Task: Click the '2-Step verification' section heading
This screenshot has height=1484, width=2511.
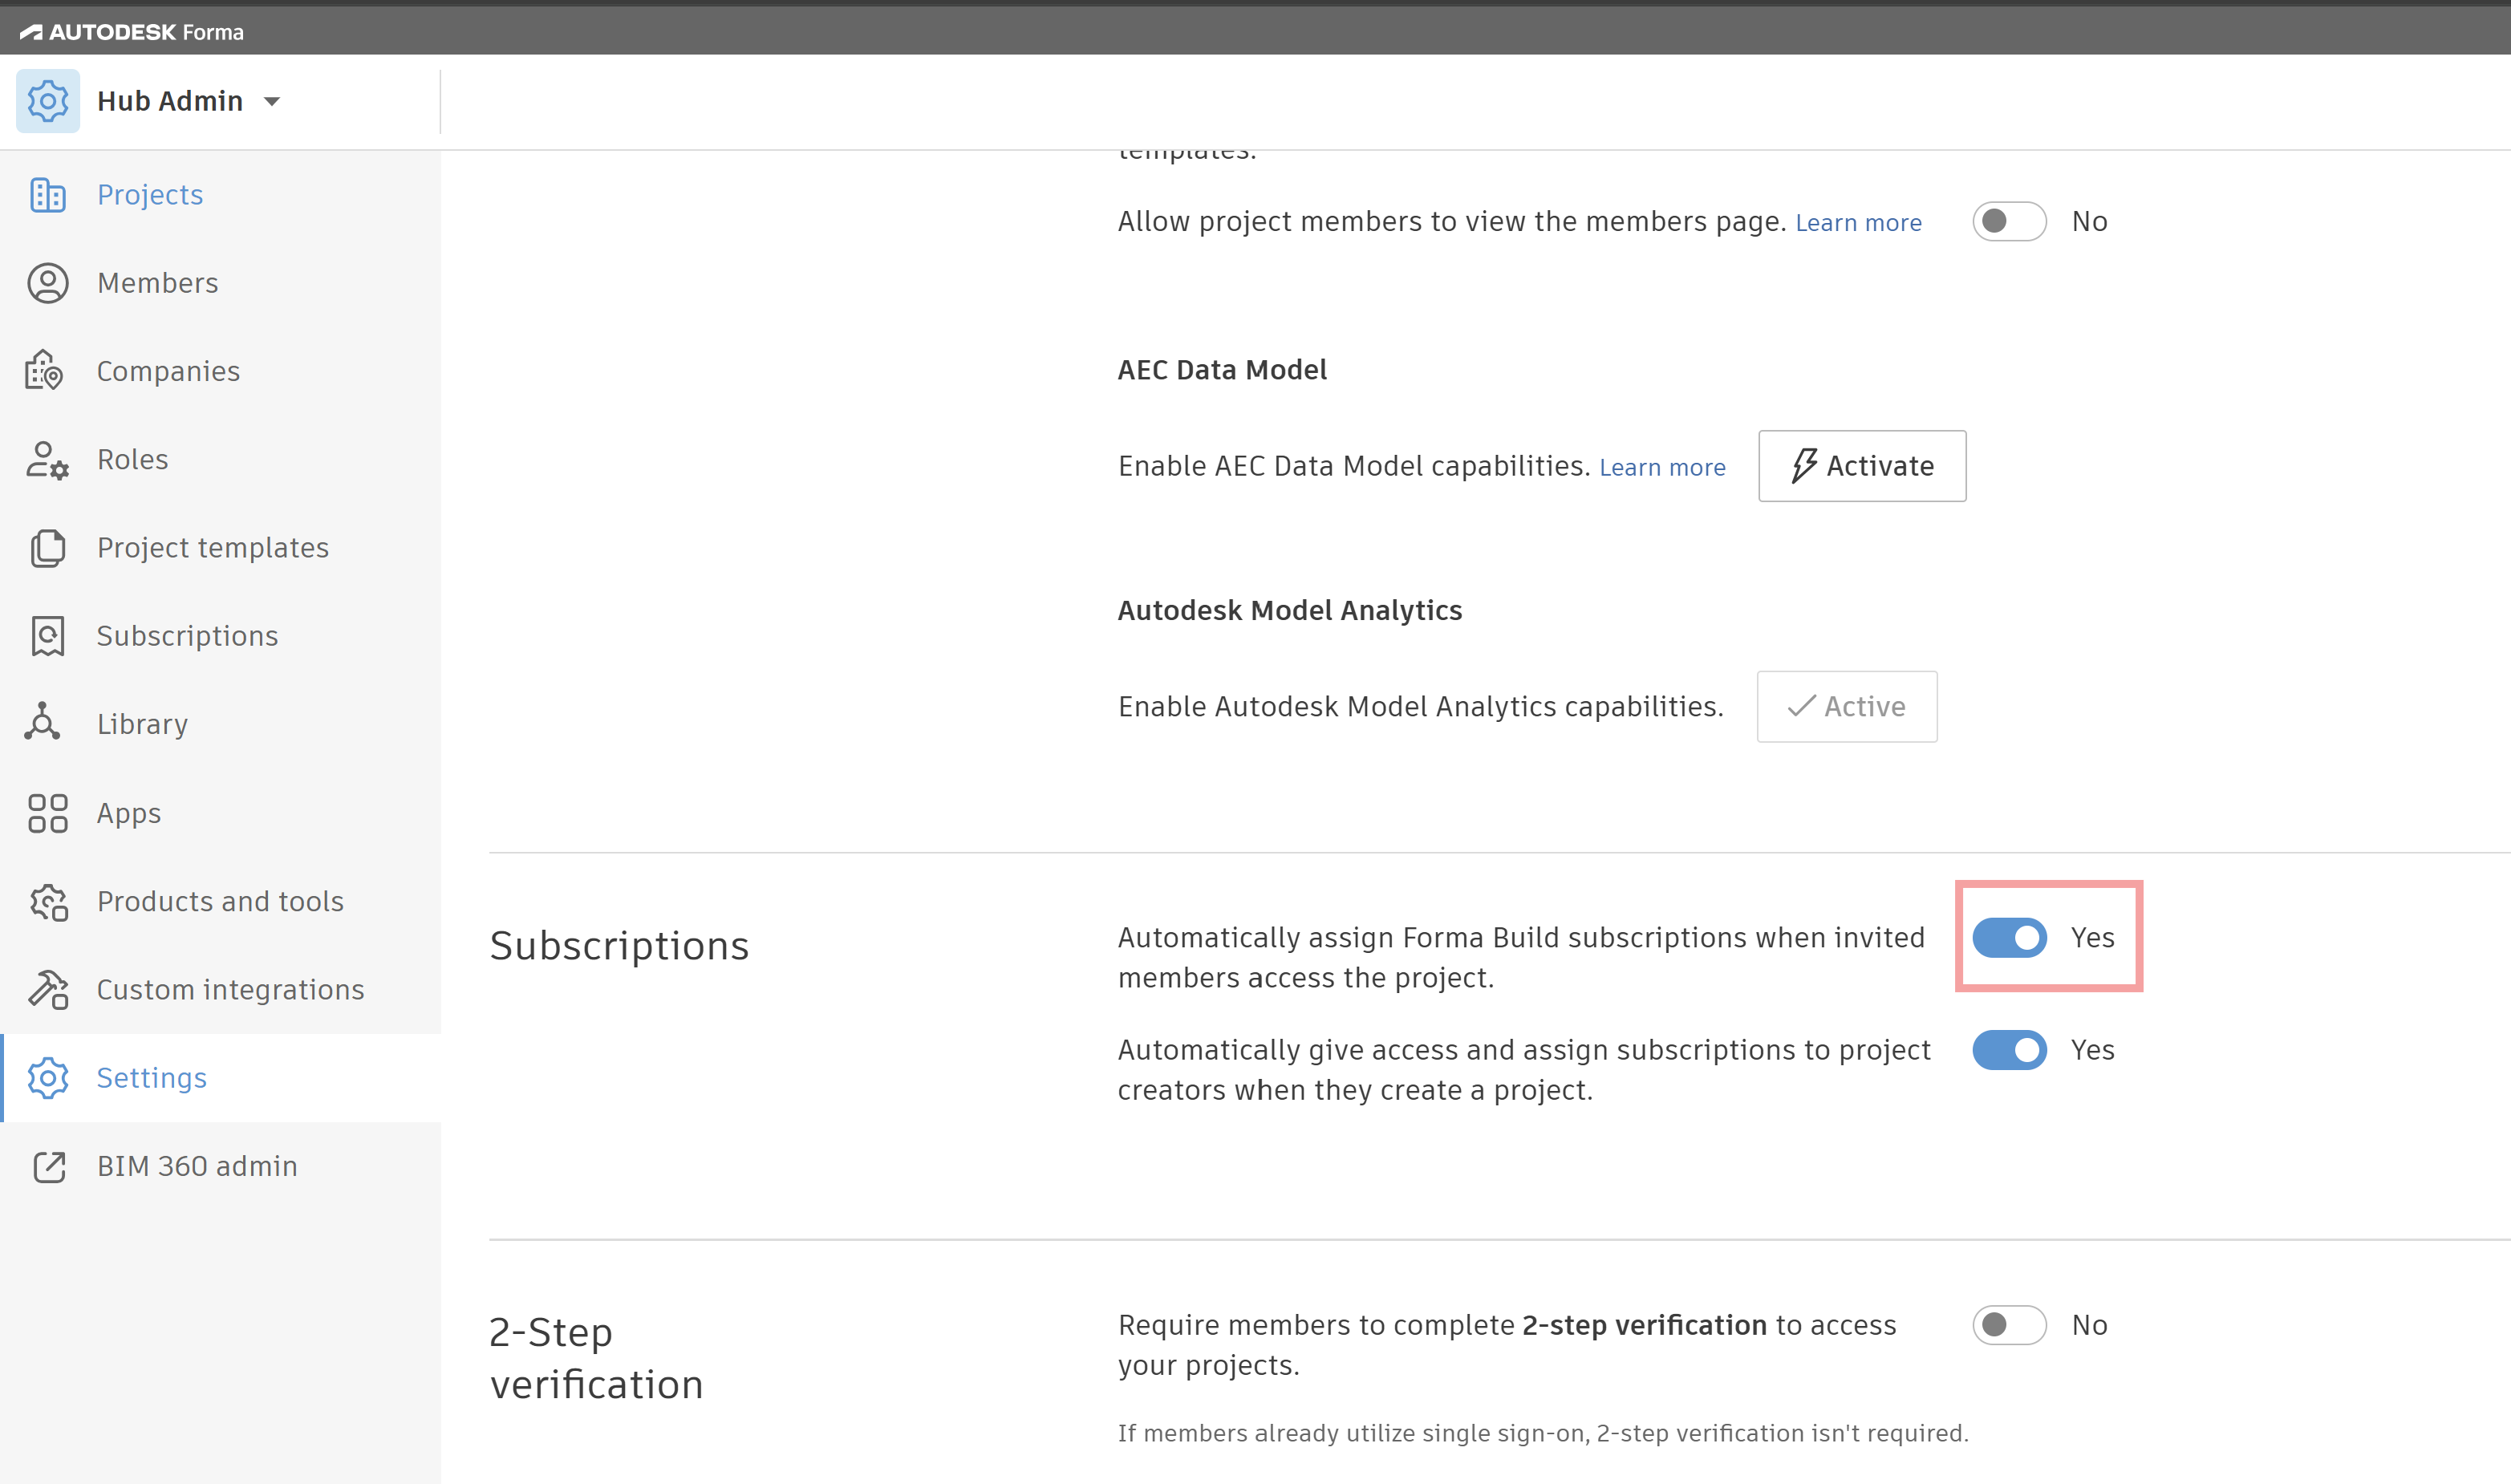Action: pos(596,1358)
